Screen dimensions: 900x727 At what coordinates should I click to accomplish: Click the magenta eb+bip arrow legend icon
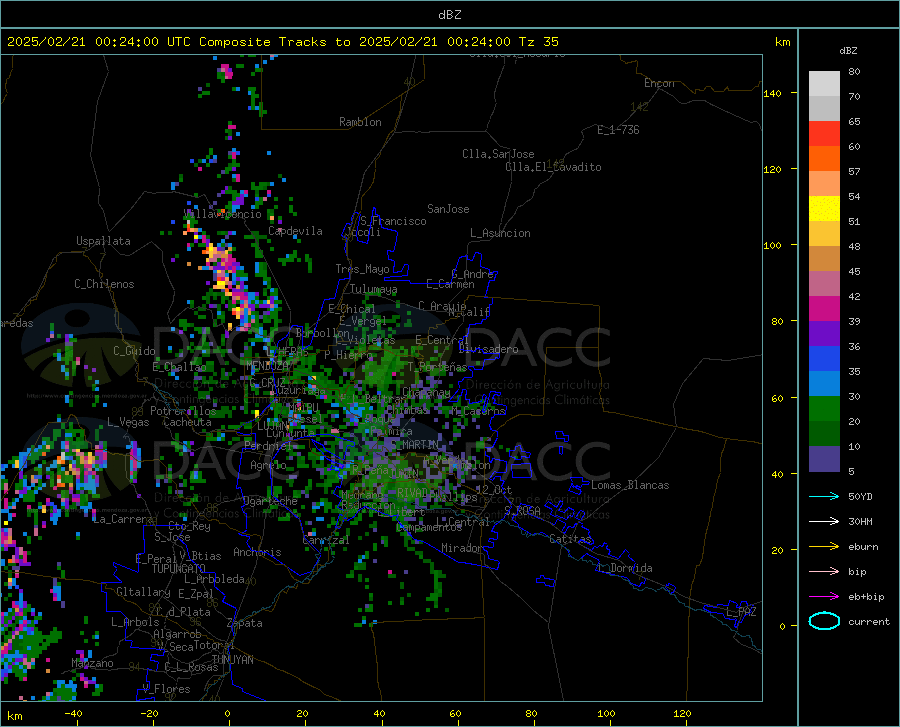(824, 596)
